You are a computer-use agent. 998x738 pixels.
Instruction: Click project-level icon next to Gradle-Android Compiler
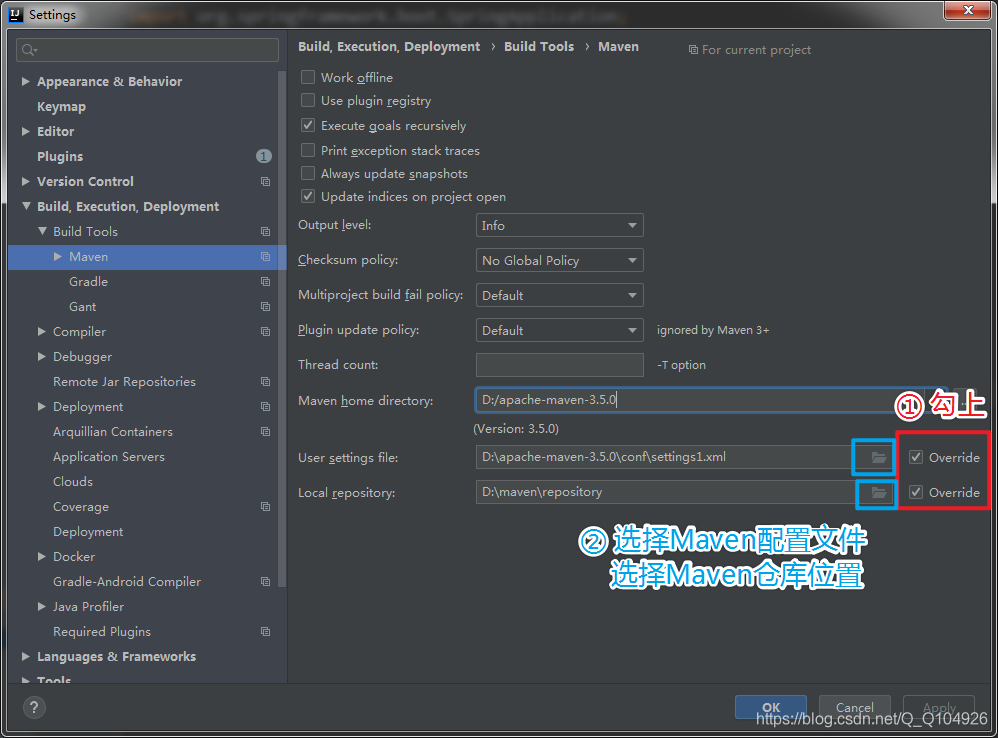(265, 581)
